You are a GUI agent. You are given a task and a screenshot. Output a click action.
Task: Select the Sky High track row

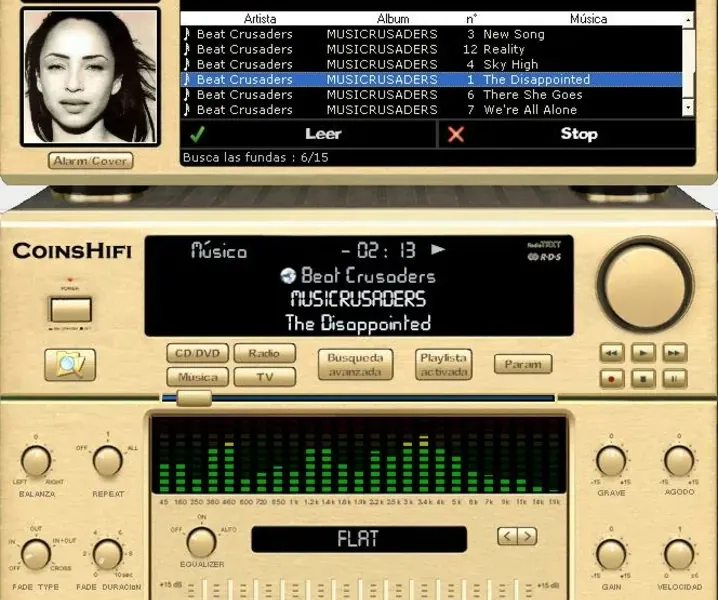click(x=431, y=64)
